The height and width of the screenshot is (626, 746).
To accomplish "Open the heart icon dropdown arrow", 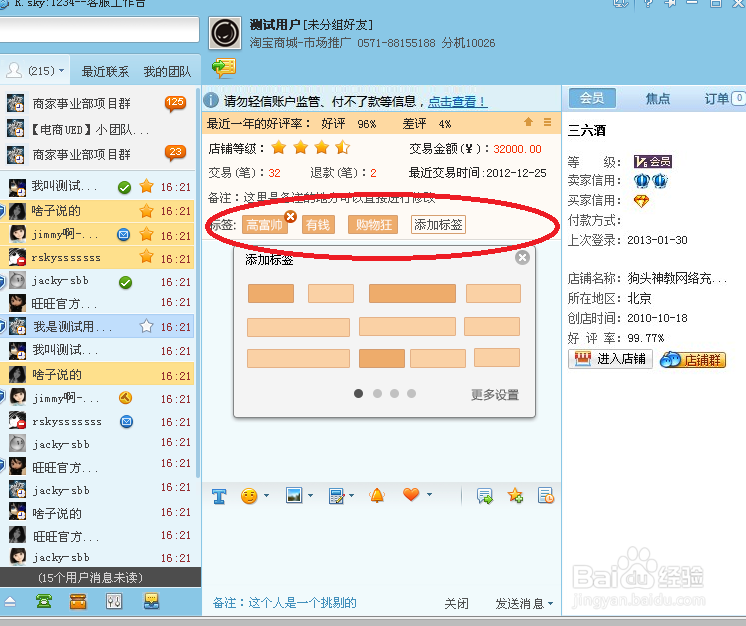I will tap(430, 495).
